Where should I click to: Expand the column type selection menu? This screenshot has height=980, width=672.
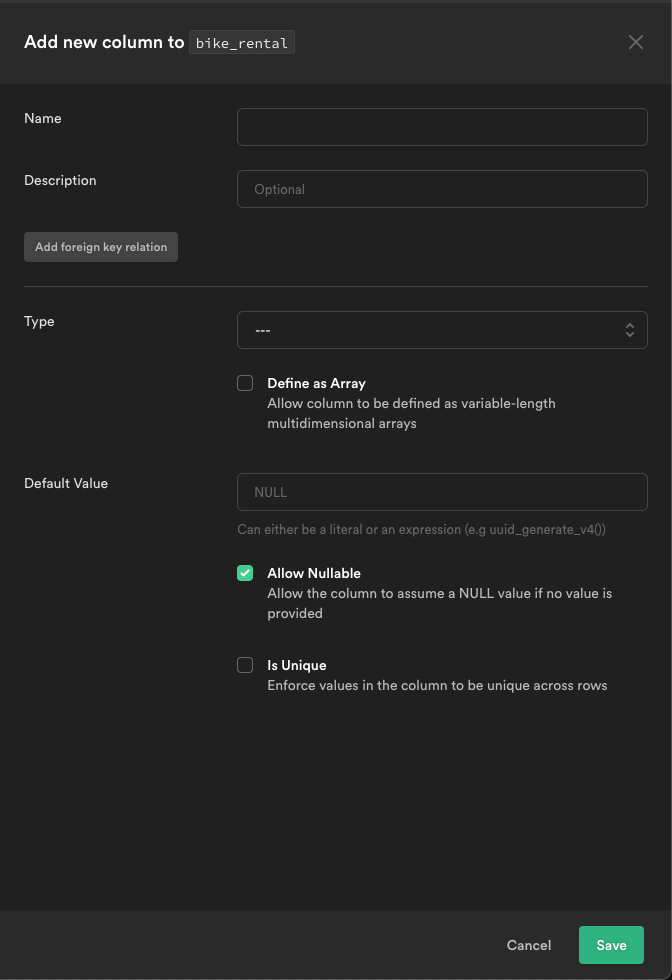click(442, 329)
